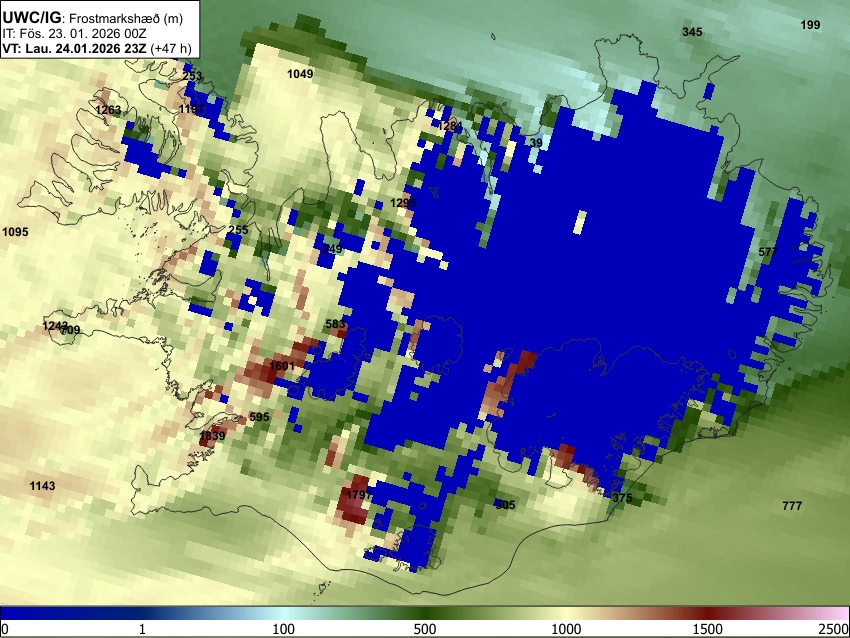
Task: Click the map value 1839
Action: (x=212, y=436)
